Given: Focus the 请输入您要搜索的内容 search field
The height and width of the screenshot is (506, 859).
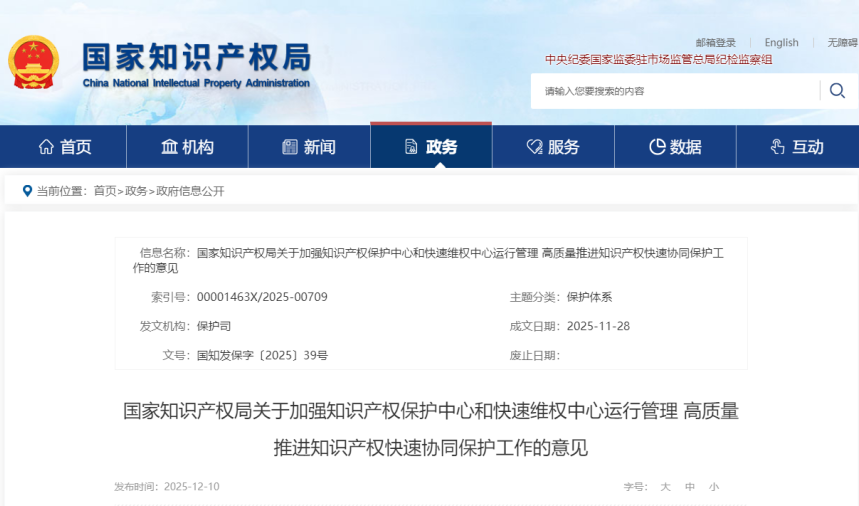Looking at the screenshot, I should [675, 91].
